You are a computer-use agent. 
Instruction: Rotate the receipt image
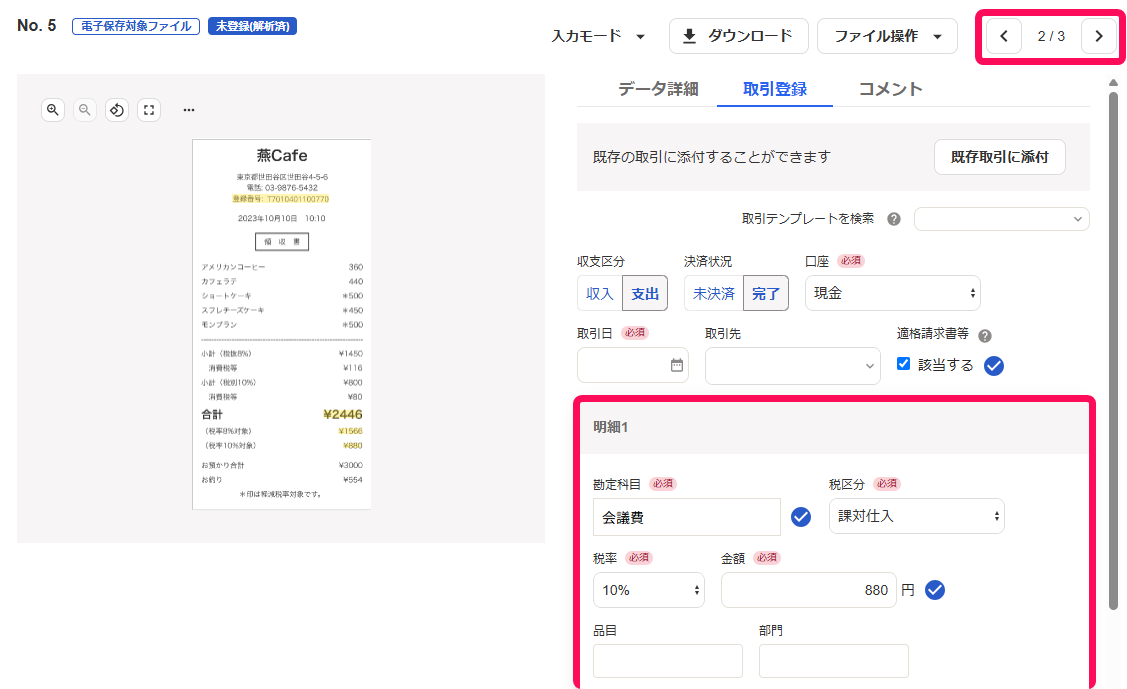coord(116,110)
